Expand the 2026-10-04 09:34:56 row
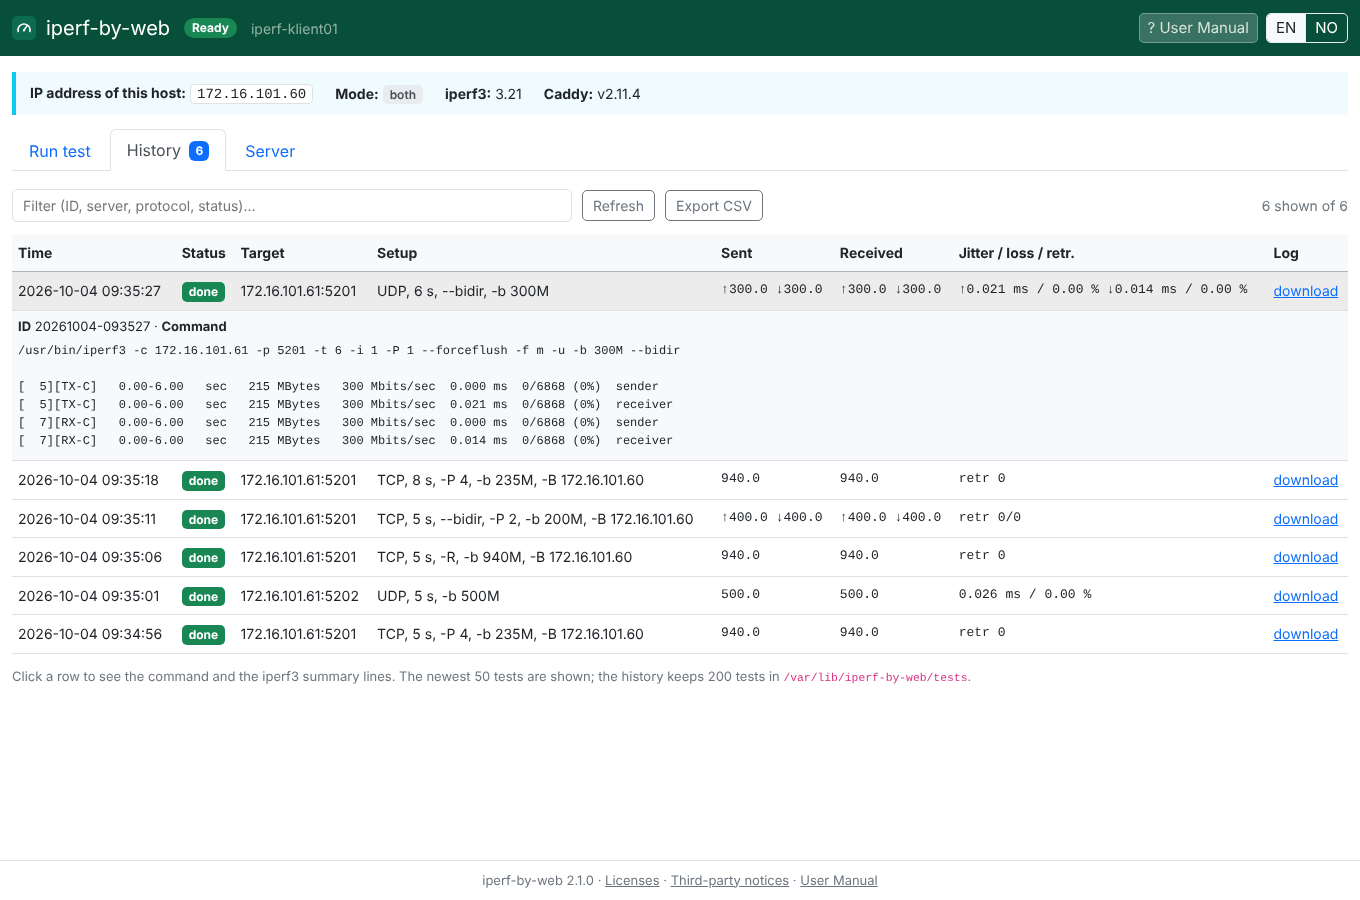This screenshot has height=900, width=1360. pyautogui.click(x=680, y=634)
